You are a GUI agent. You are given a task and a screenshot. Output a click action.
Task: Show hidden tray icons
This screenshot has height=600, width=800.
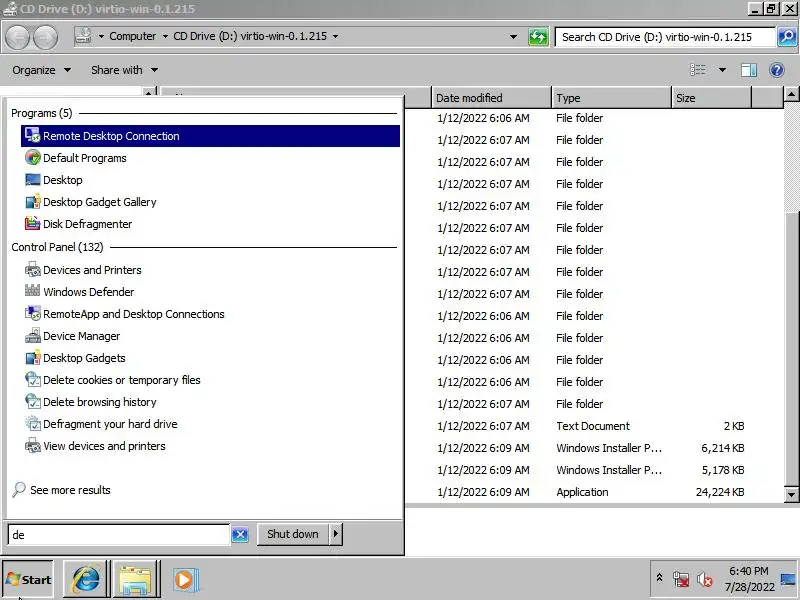659,578
